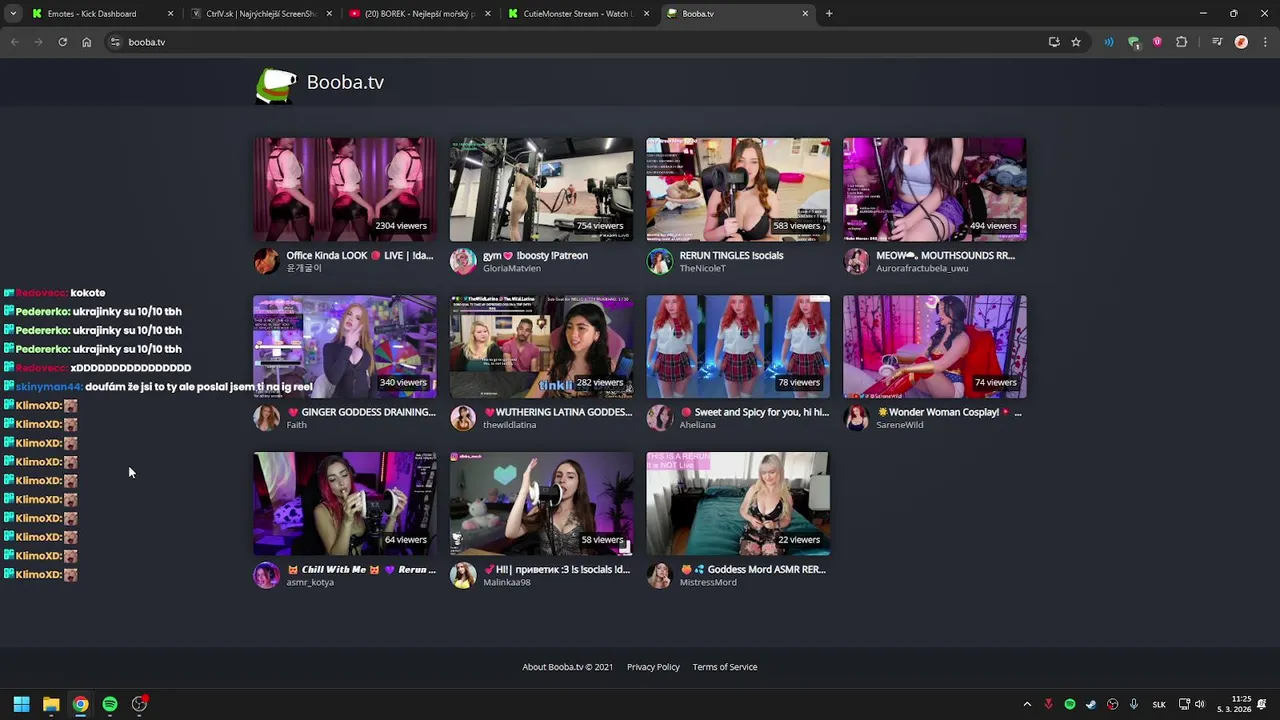Open the tab search dropdown

point(13,14)
